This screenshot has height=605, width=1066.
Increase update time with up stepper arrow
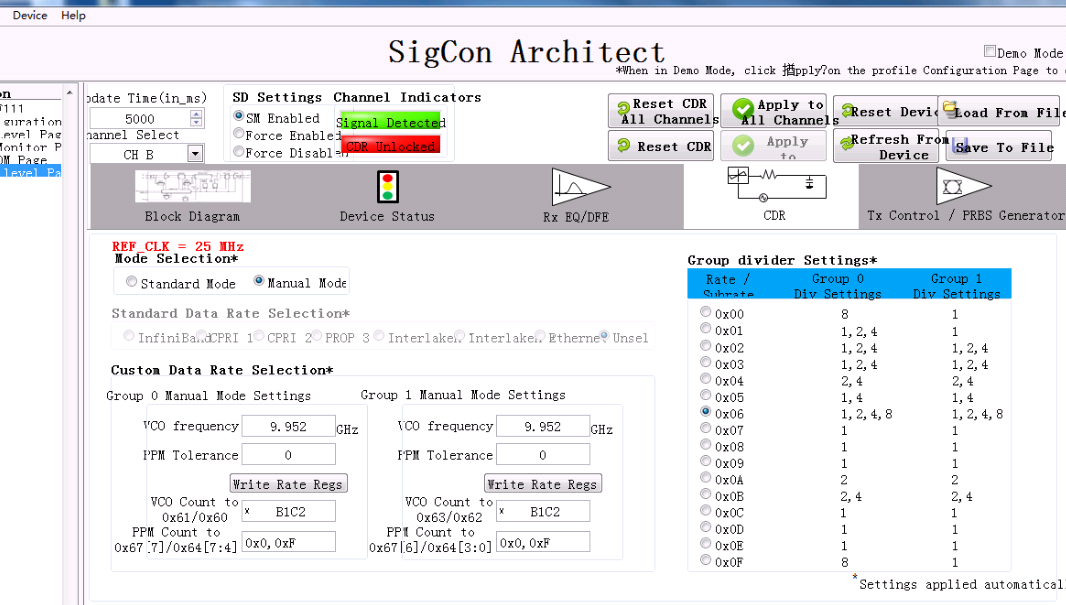click(x=196, y=114)
